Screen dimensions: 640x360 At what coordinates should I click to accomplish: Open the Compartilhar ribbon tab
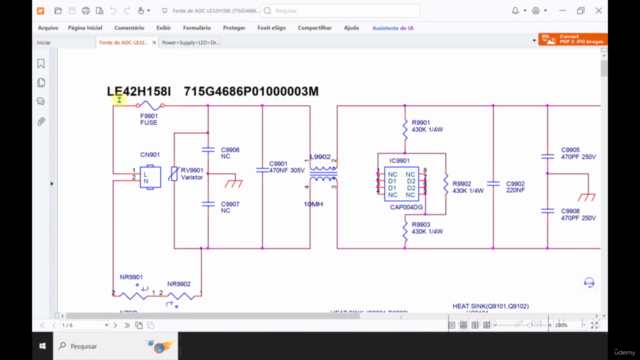315,28
